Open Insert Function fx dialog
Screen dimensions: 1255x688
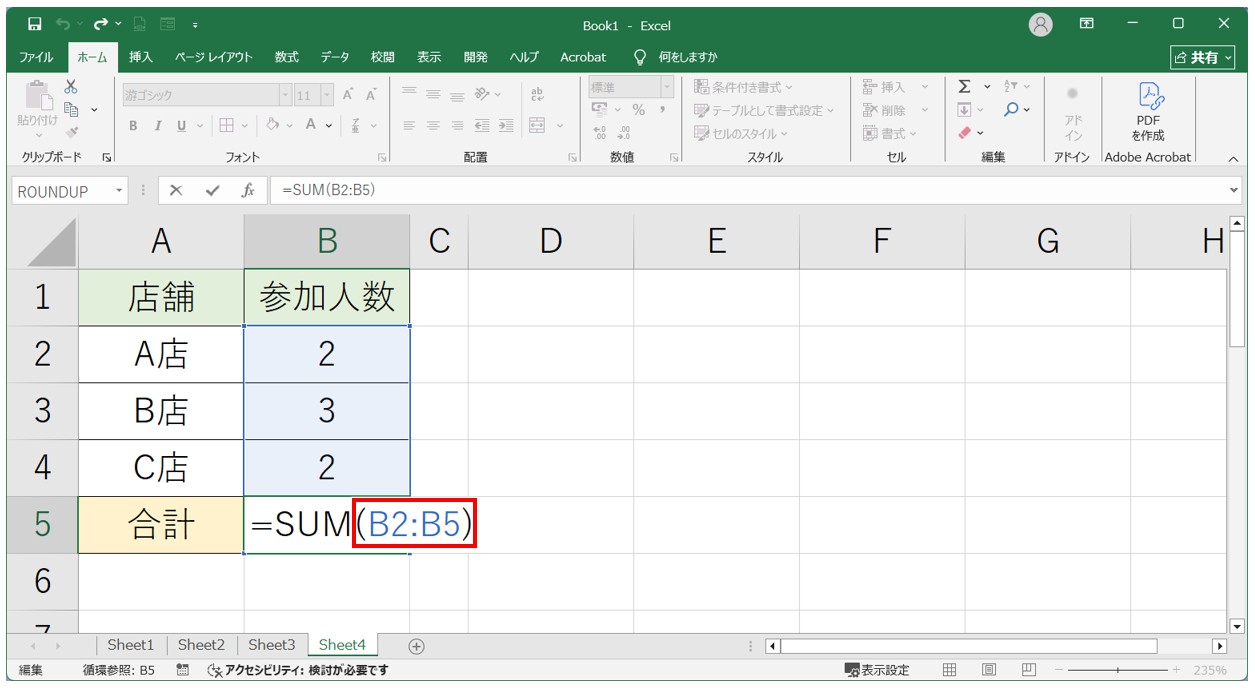tap(248, 191)
